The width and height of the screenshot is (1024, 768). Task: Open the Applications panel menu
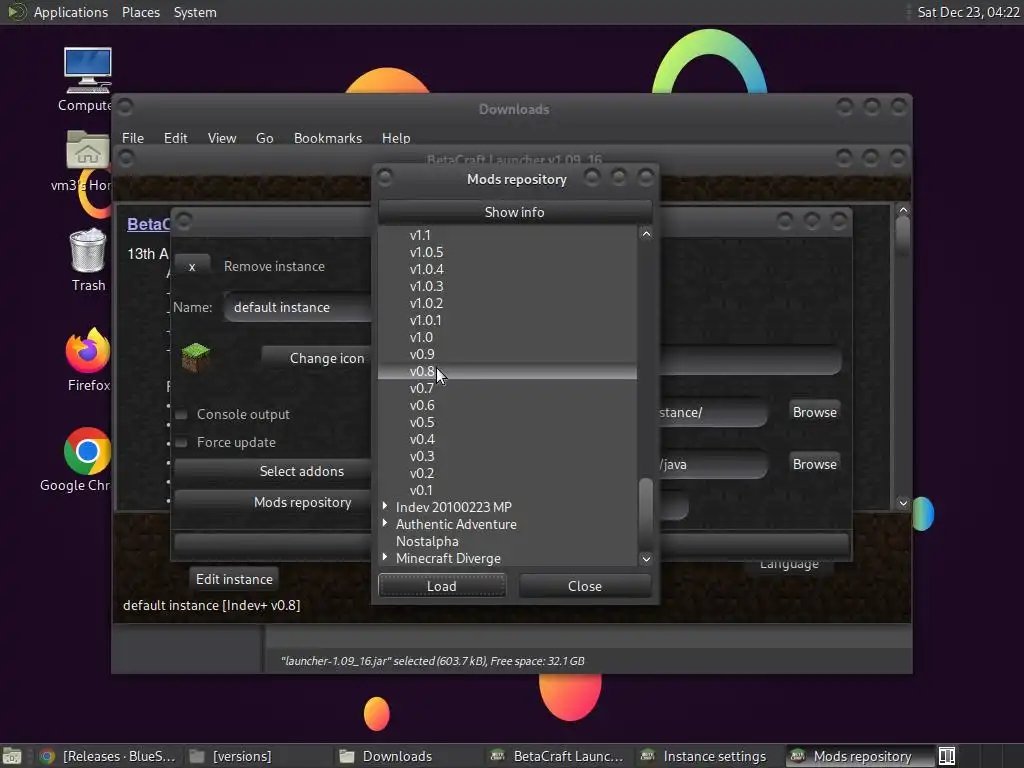pos(71,12)
